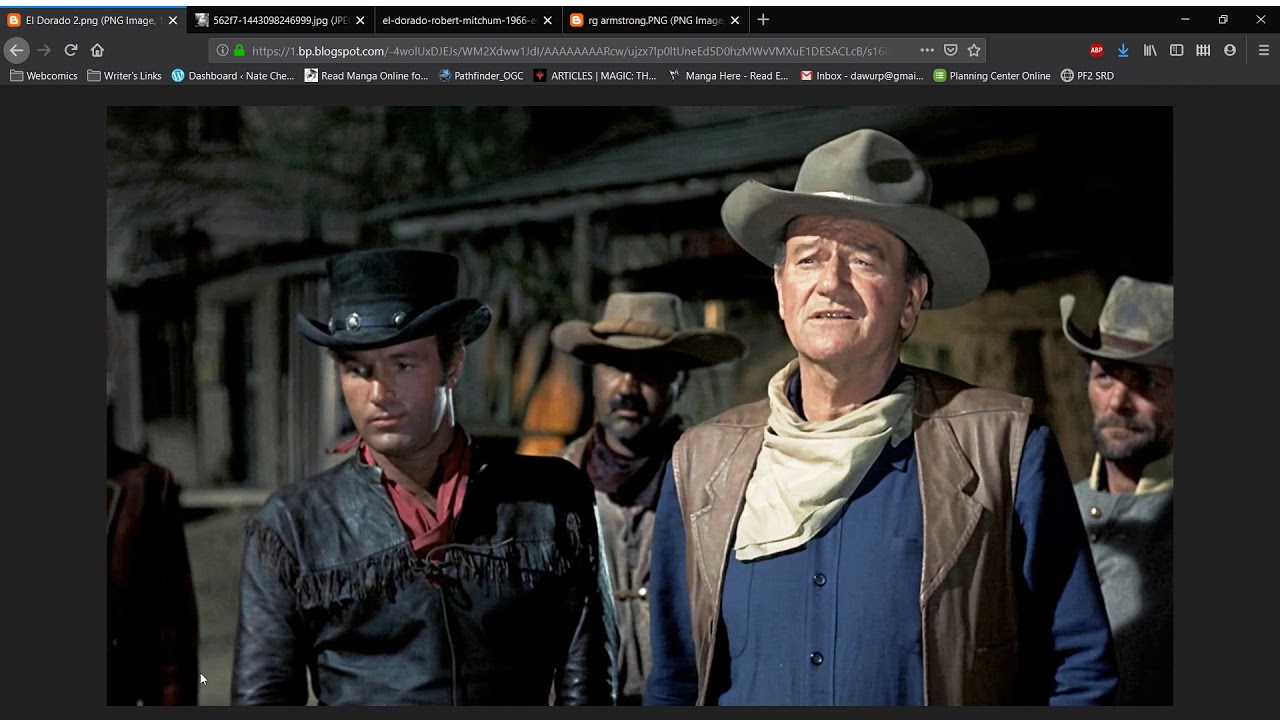
Task: Open the Gmail Inbox bookmark
Action: pyautogui.click(x=862, y=76)
